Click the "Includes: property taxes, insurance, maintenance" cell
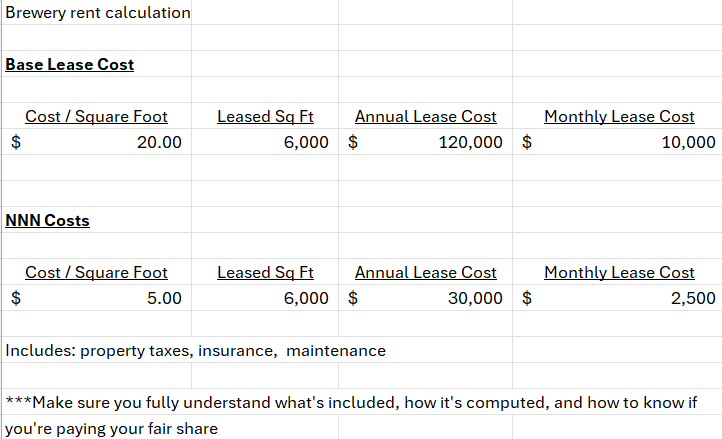 195,351
